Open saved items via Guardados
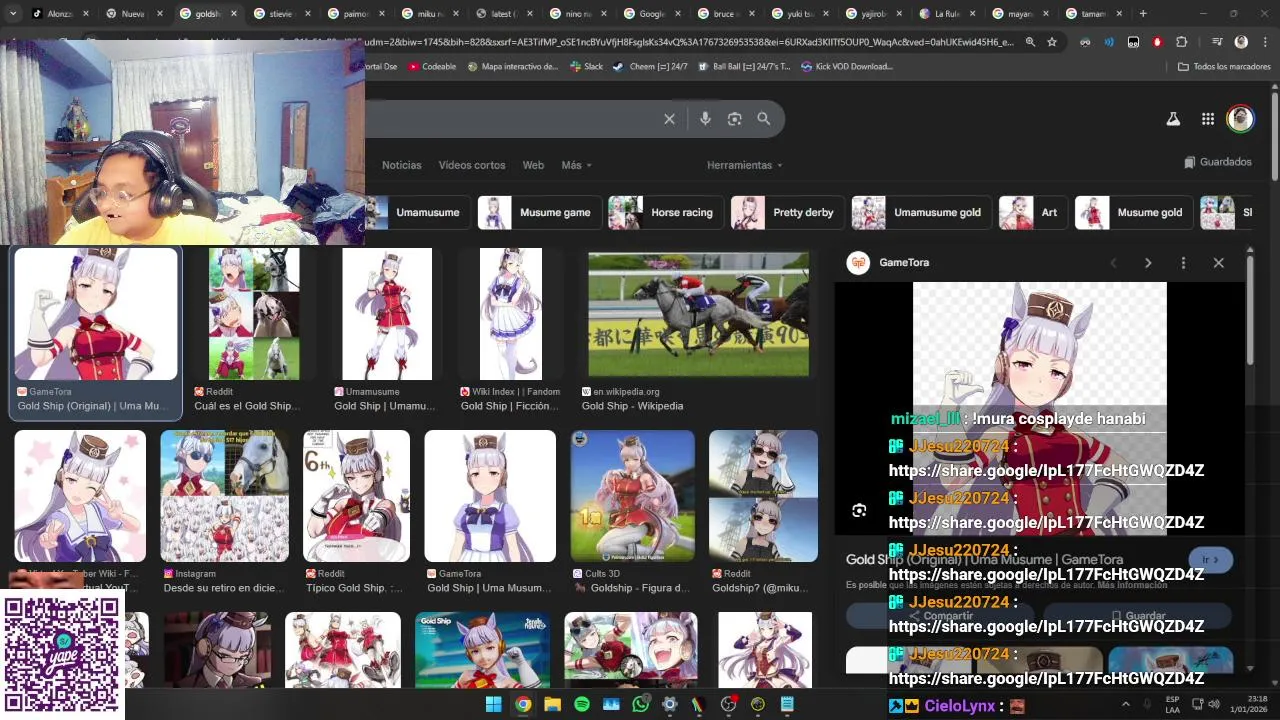Screen dimensions: 1280x720 [1218, 162]
